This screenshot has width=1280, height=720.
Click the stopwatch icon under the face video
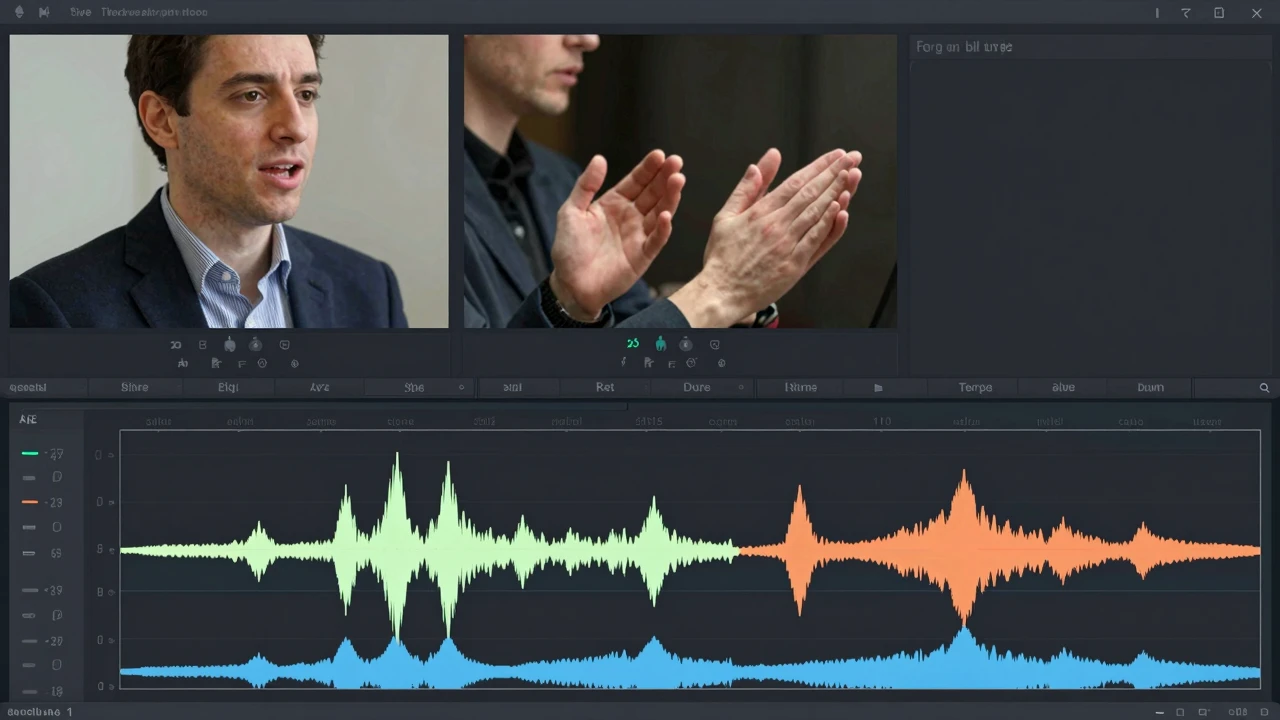click(x=255, y=344)
